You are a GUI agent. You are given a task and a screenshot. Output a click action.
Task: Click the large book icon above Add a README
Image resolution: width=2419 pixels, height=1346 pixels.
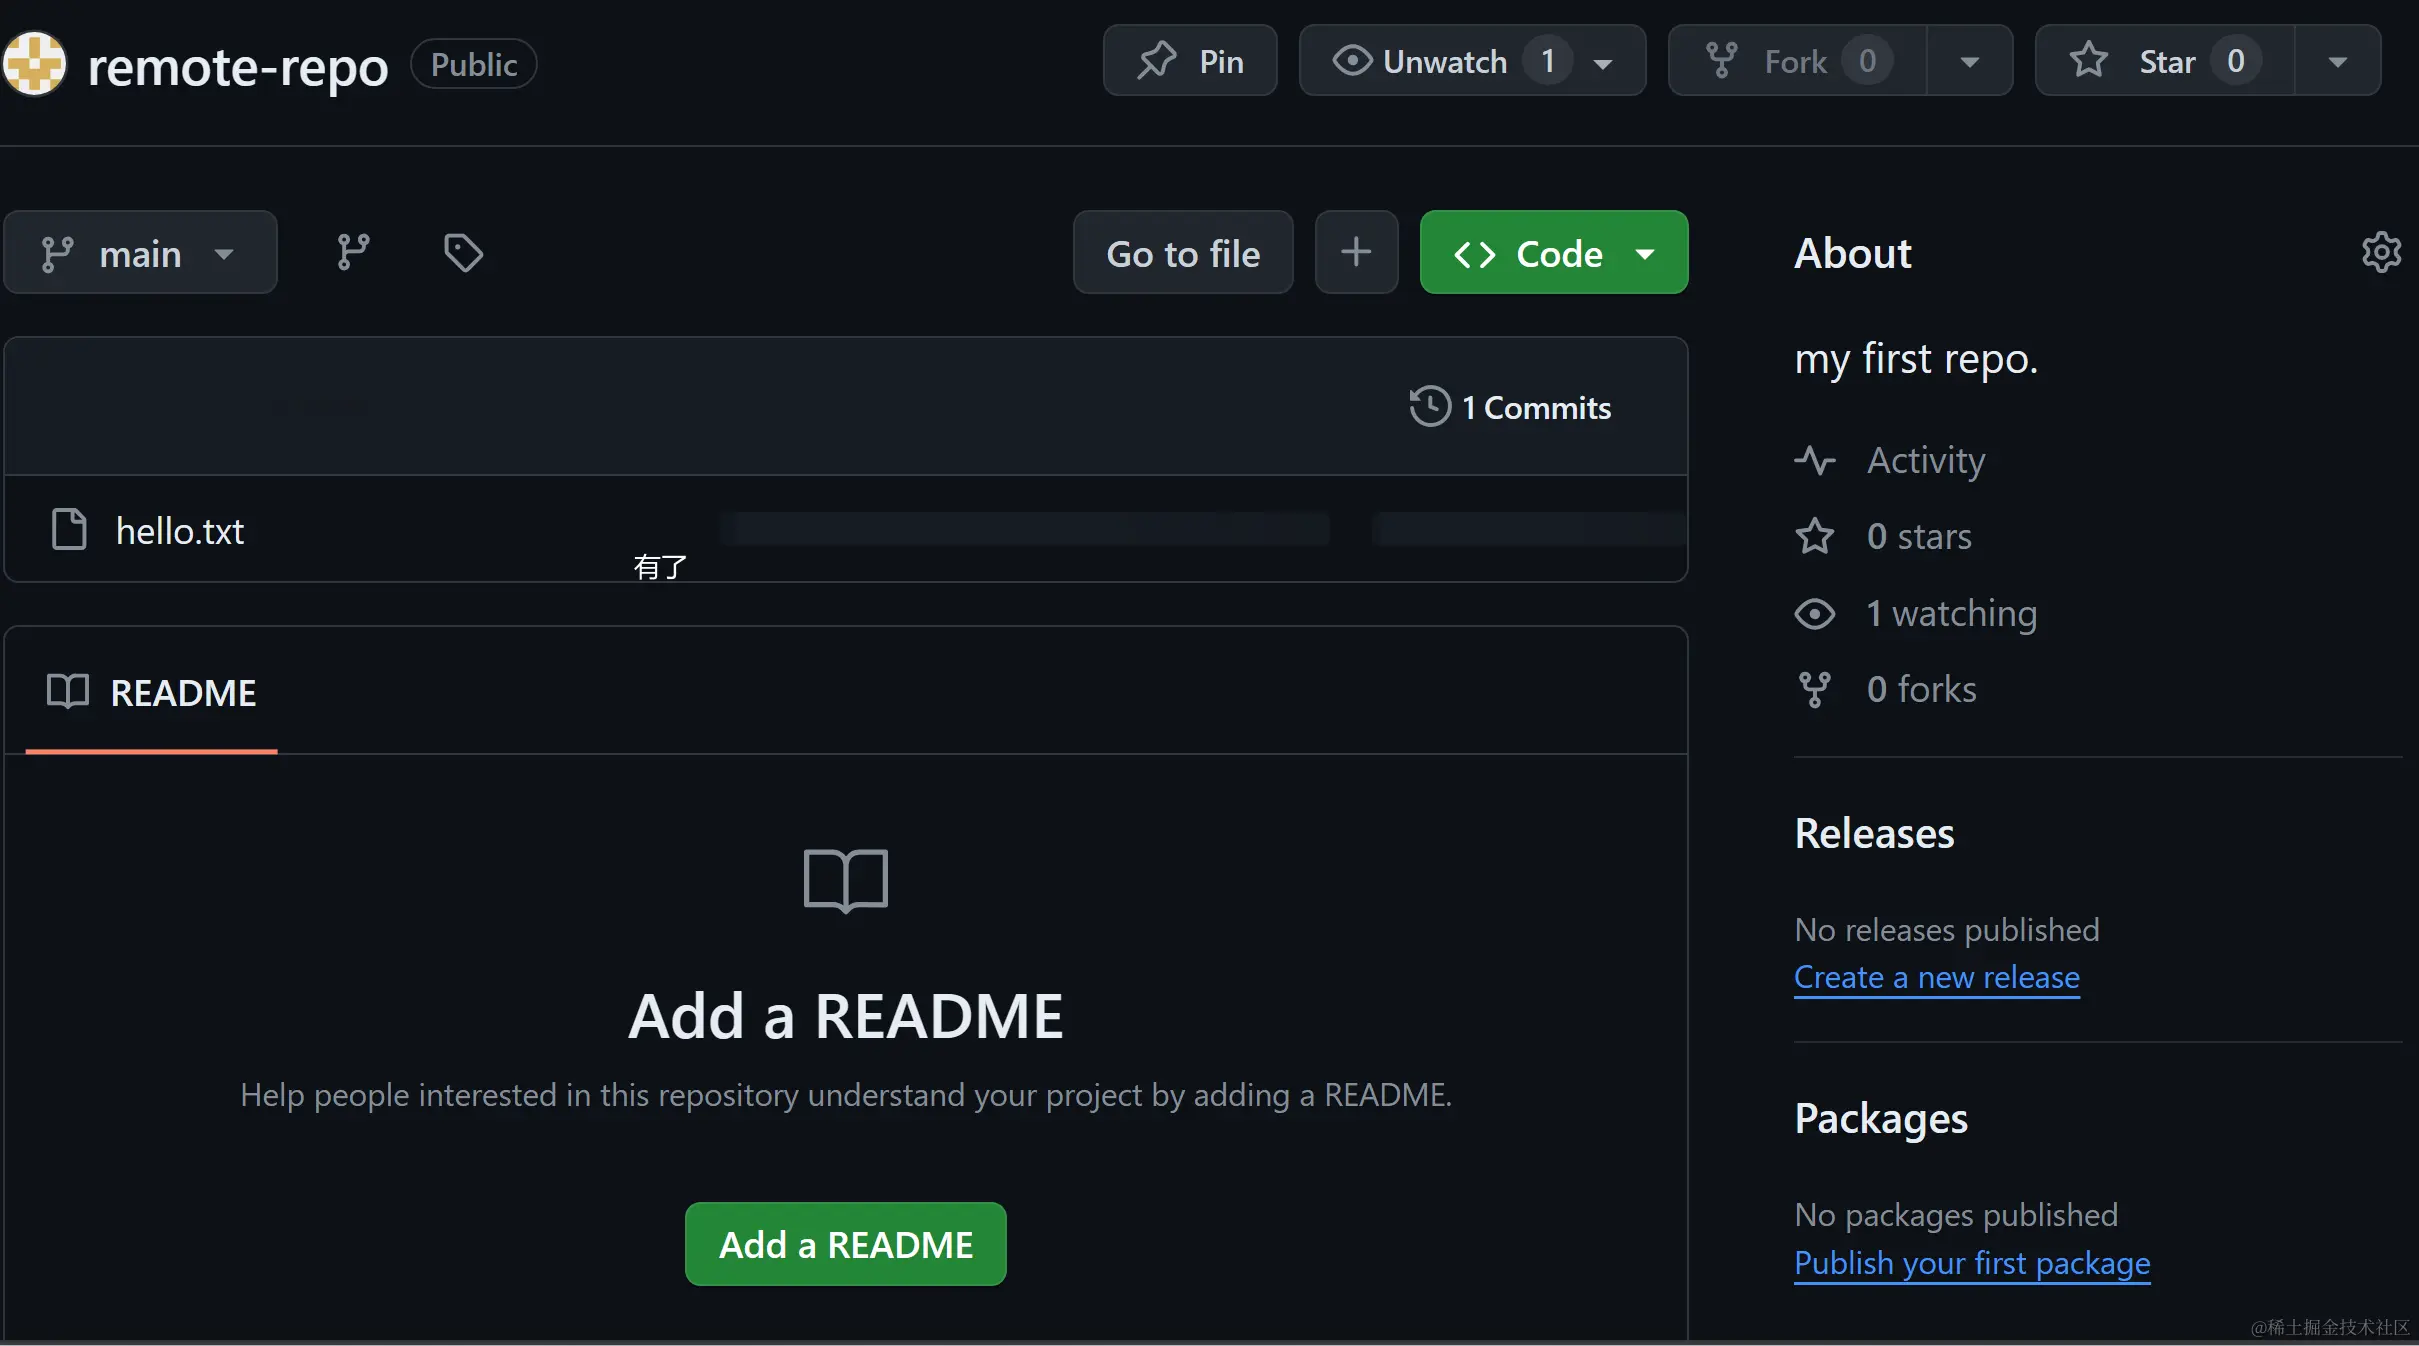pyautogui.click(x=845, y=880)
